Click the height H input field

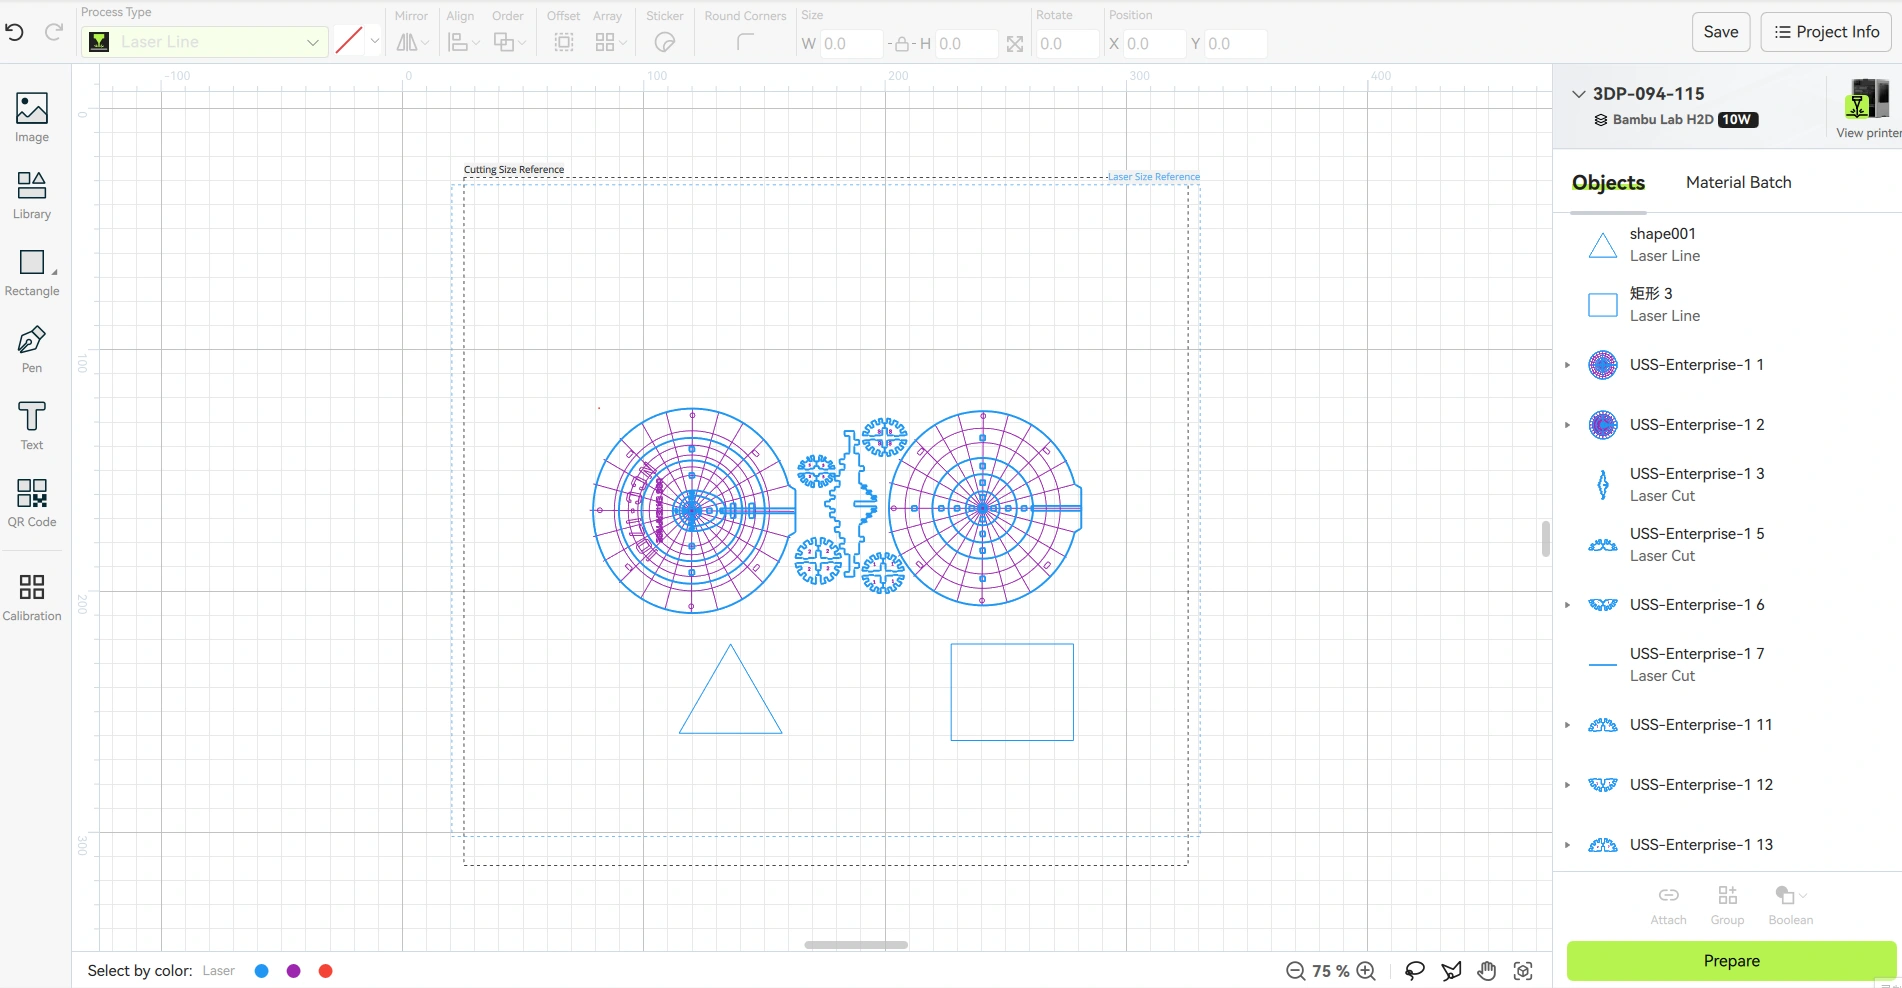pyautogui.click(x=965, y=44)
